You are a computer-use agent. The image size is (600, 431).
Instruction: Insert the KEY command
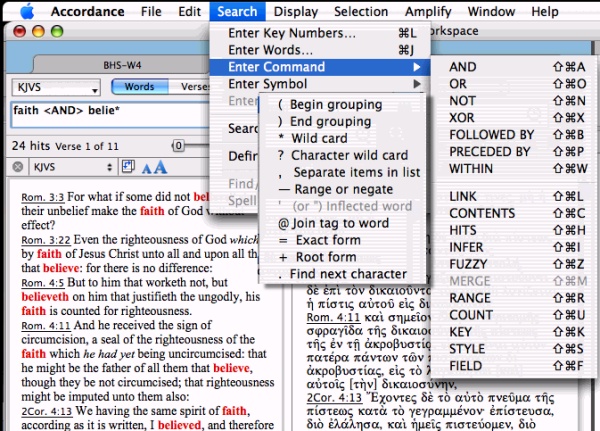tap(514, 332)
